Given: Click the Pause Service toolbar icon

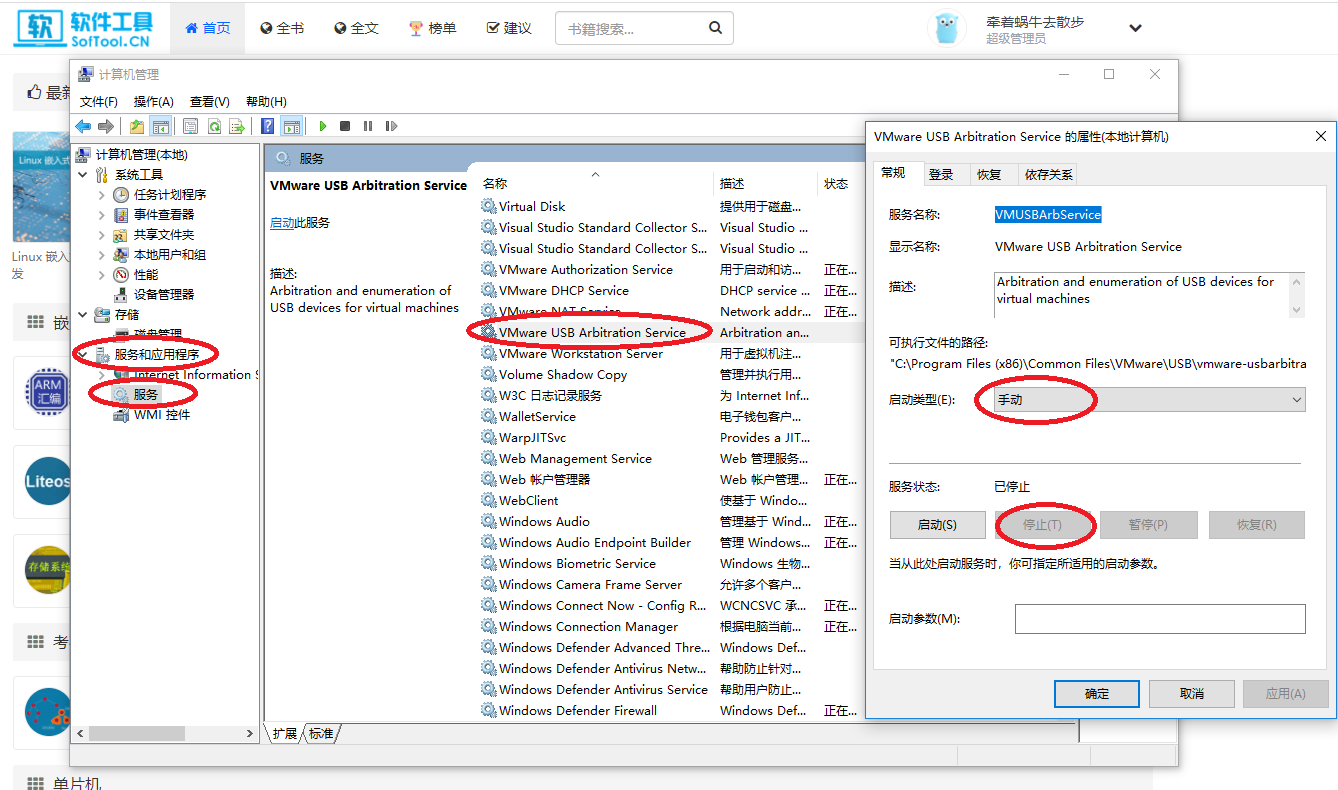Looking at the screenshot, I should [368, 126].
